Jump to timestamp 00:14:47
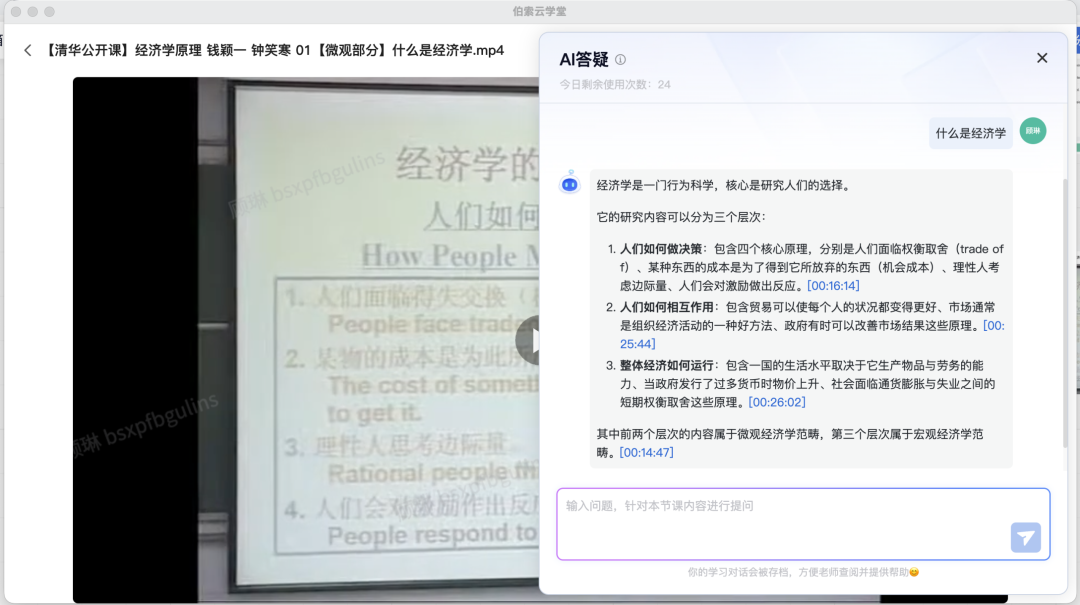The image size is (1080, 605). [646, 452]
